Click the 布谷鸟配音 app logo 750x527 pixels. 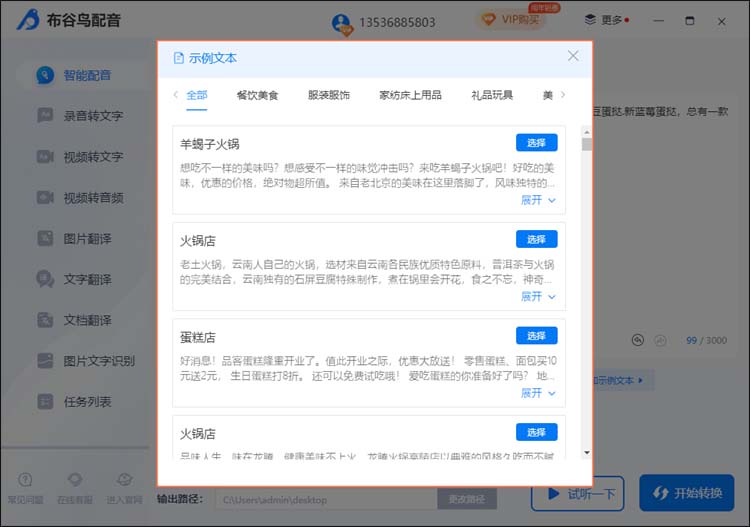point(68,20)
